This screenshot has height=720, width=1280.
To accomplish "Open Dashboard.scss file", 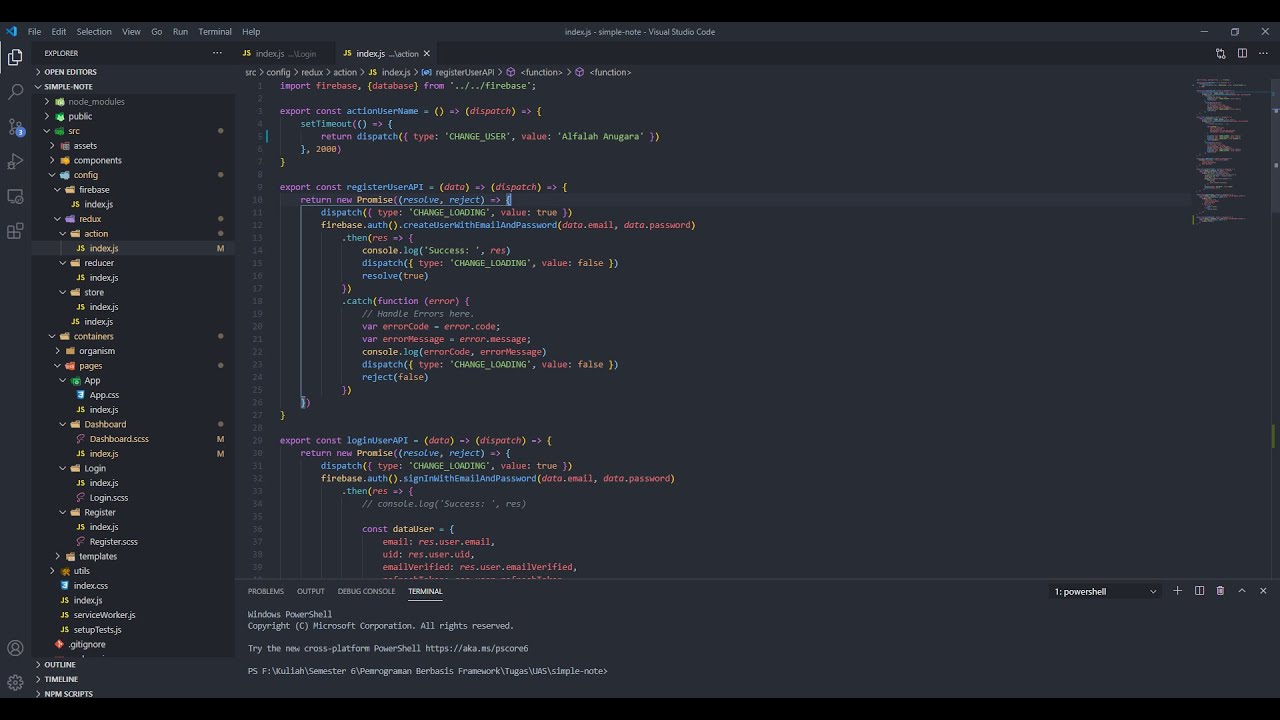I will click(x=119, y=439).
